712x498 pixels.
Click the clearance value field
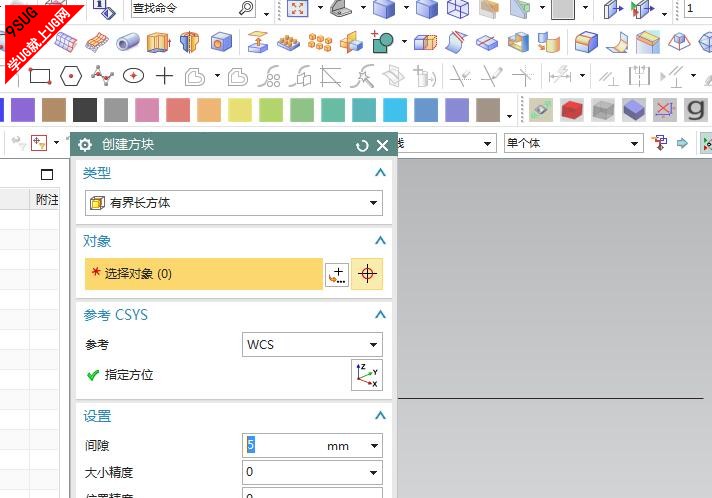pos(312,446)
